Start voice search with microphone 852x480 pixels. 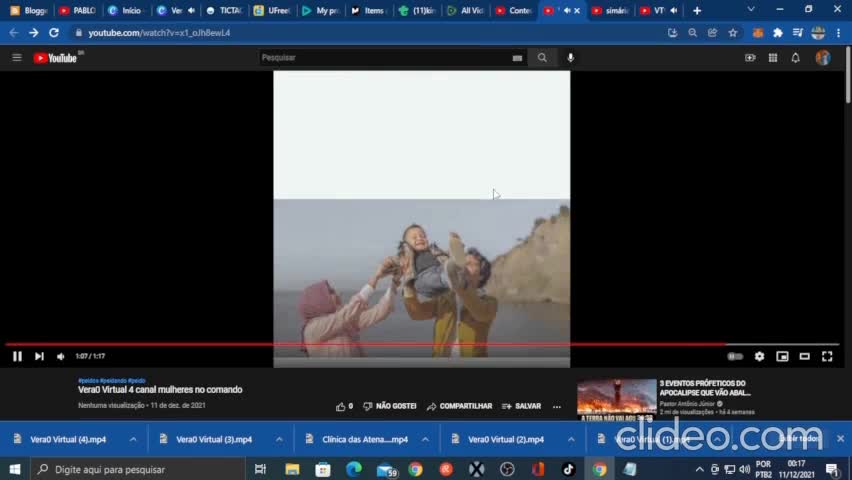pyautogui.click(x=571, y=58)
